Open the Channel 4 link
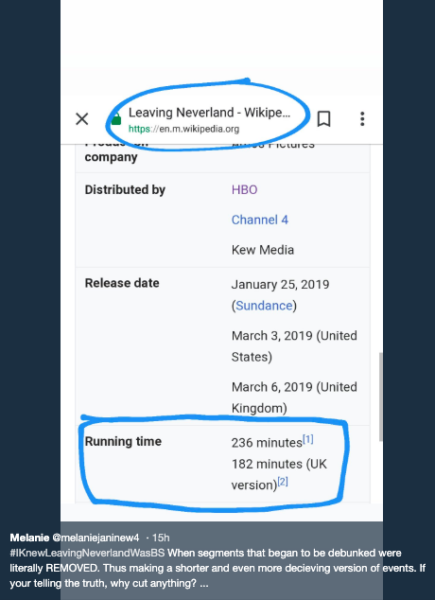Viewport: 435px width, 600px height. coord(260,220)
